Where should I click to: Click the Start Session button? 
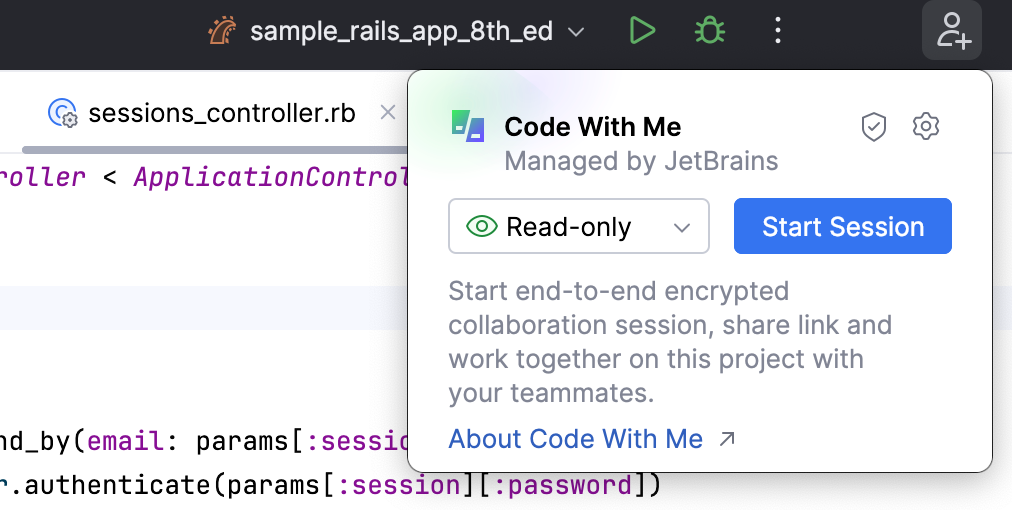click(842, 226)
